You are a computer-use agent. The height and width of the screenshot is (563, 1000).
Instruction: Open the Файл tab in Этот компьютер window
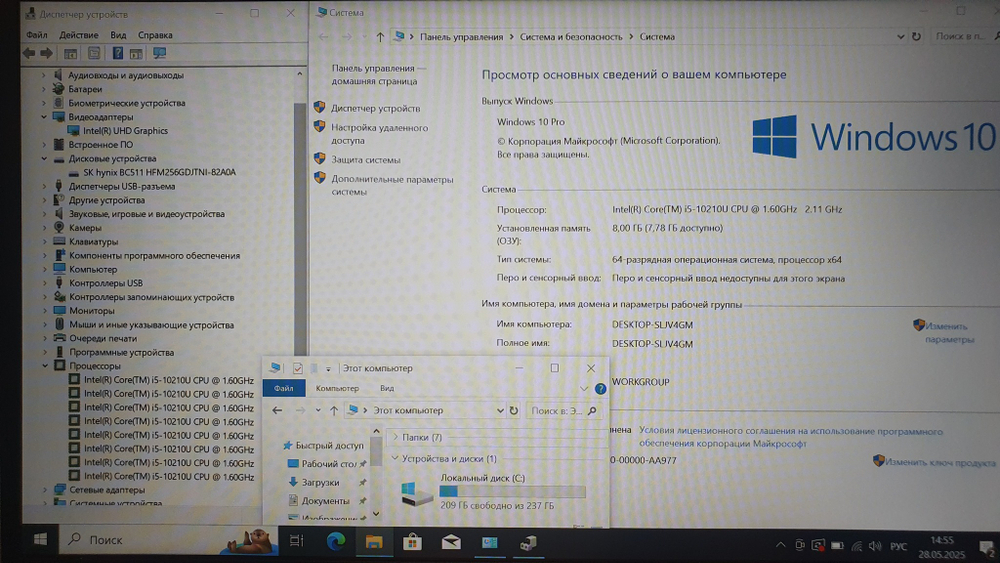284,388
